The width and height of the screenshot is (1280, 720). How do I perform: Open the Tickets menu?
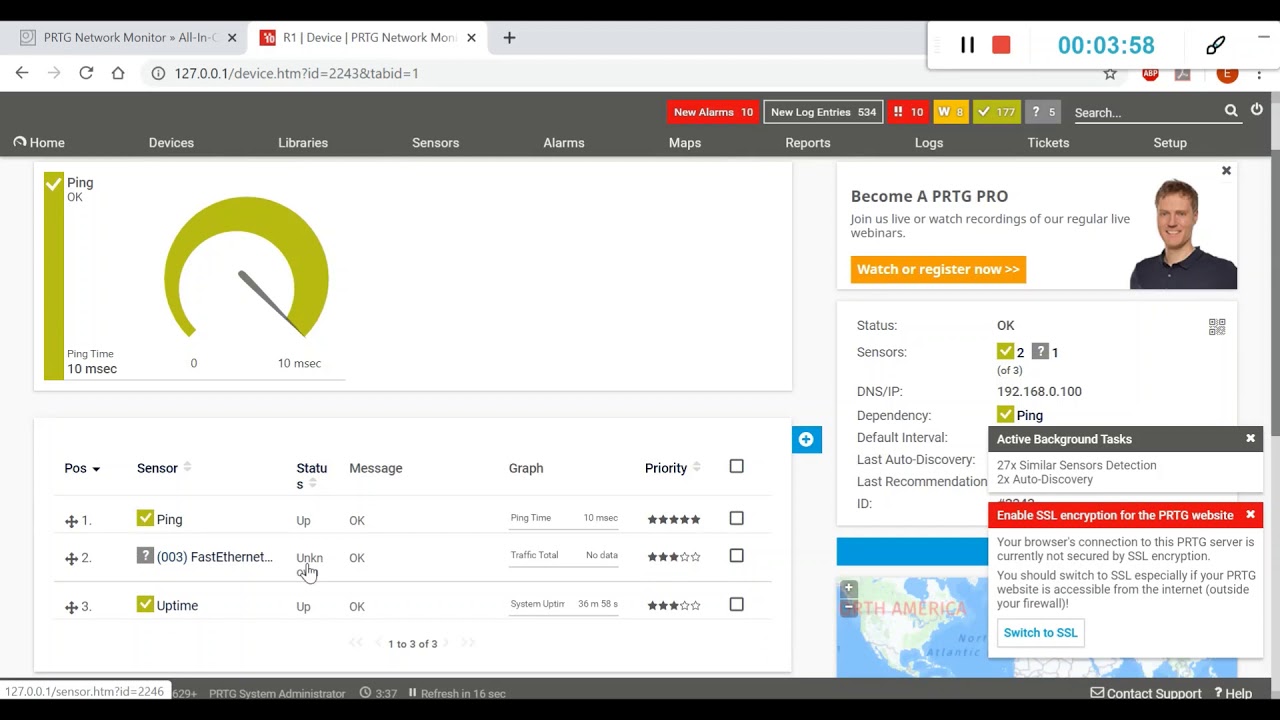click(x=1048, y=143)
